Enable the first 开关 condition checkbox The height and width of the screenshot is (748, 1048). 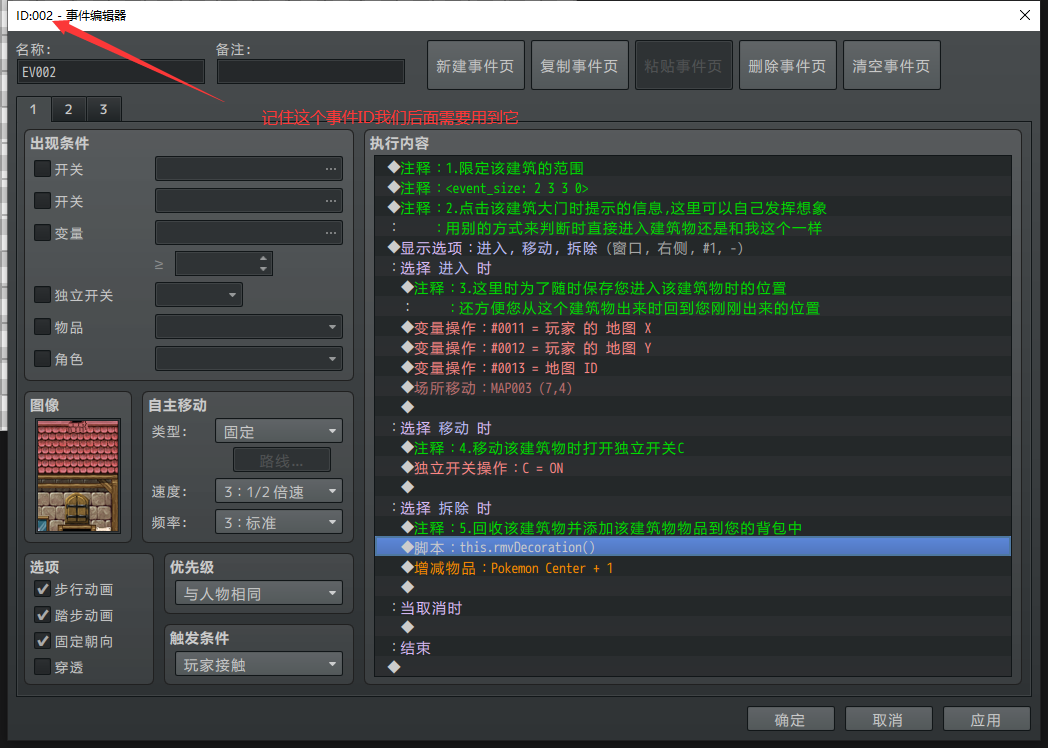pyautogui.click(x=42, y=168)
